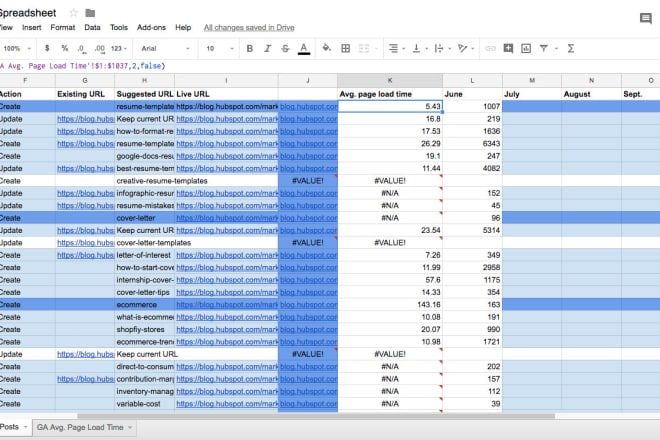Click the insert comment icon
The width and height of the screenshot is (660, 440).
click(508, 48)
